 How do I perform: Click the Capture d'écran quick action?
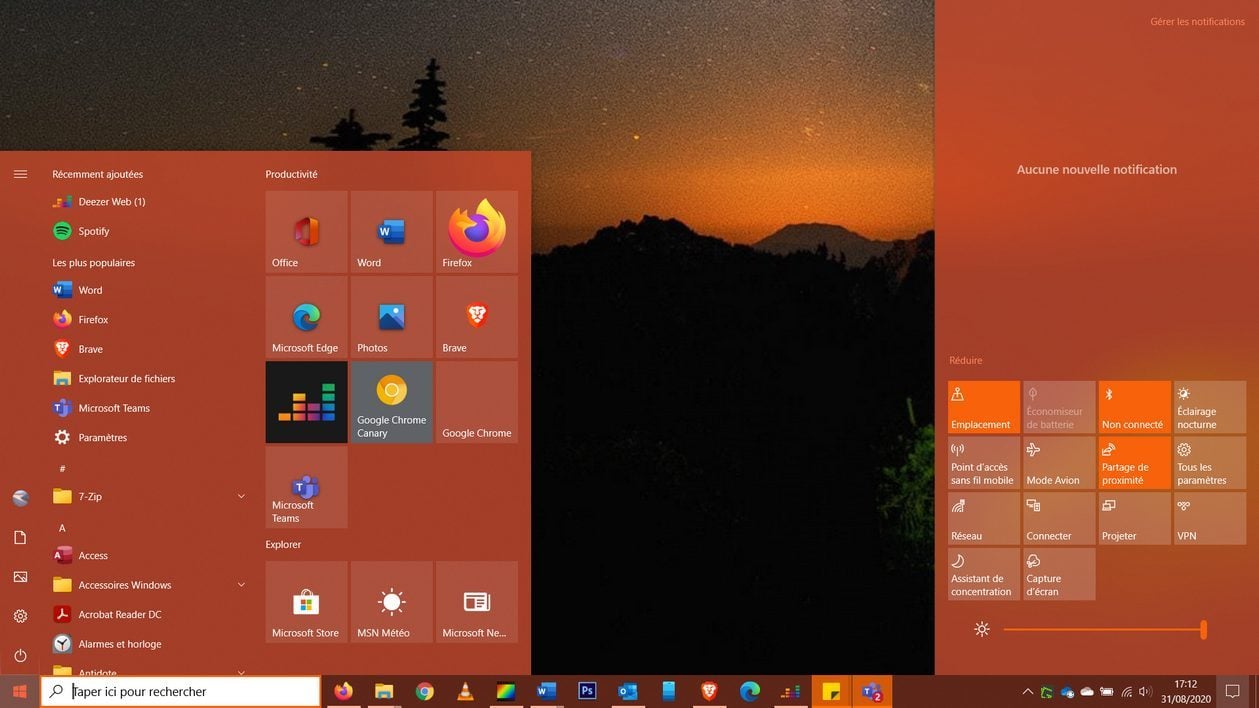tap(1059, 574)
